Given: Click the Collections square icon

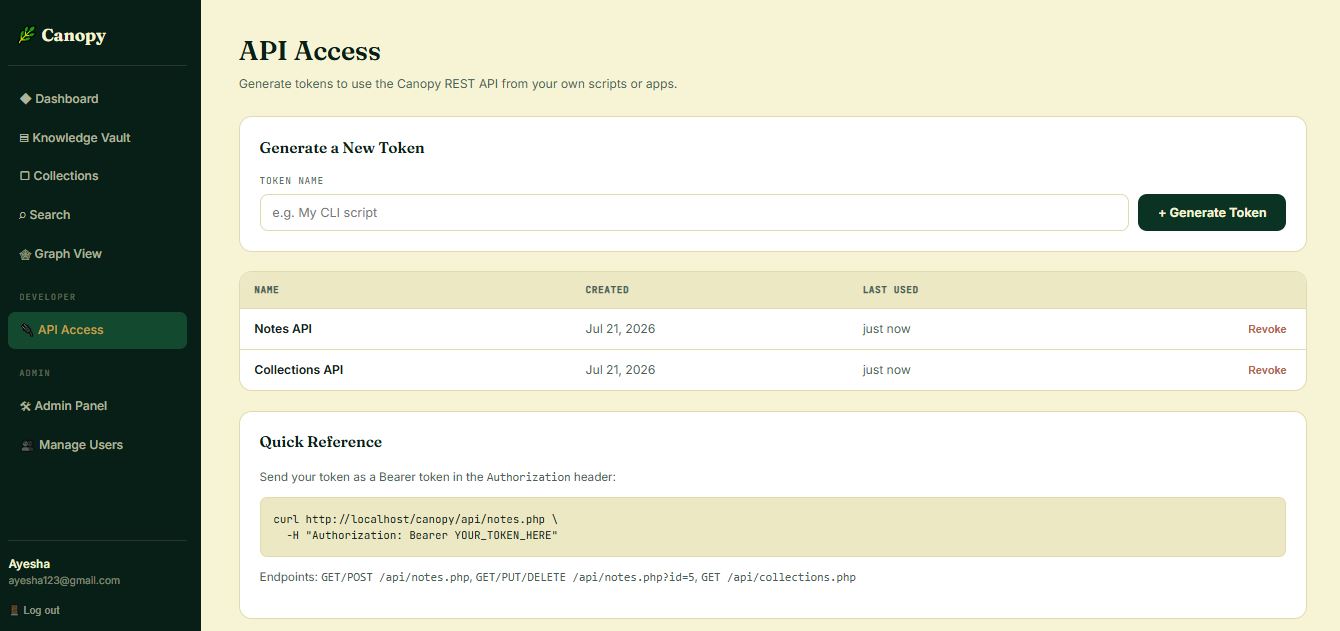Looking at the screenshot, I should pos(25,176).
